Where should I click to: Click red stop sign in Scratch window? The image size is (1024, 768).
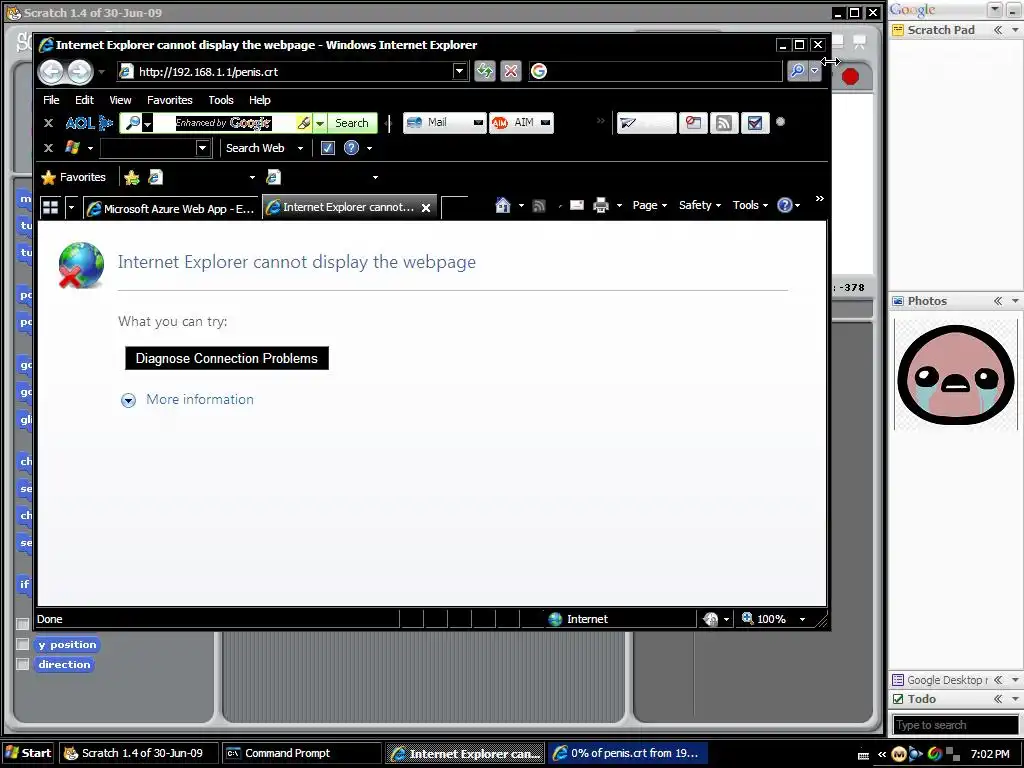[850, 77]
